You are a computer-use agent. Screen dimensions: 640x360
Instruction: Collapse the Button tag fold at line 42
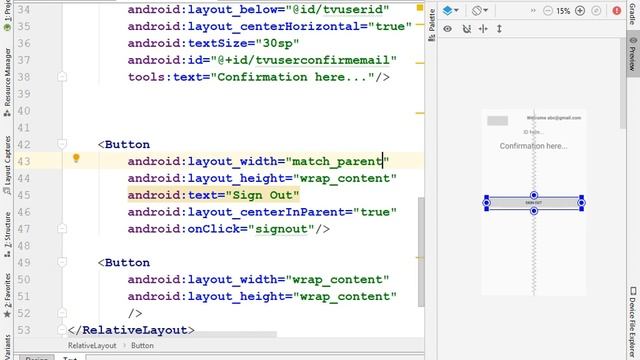pos(62,144)
